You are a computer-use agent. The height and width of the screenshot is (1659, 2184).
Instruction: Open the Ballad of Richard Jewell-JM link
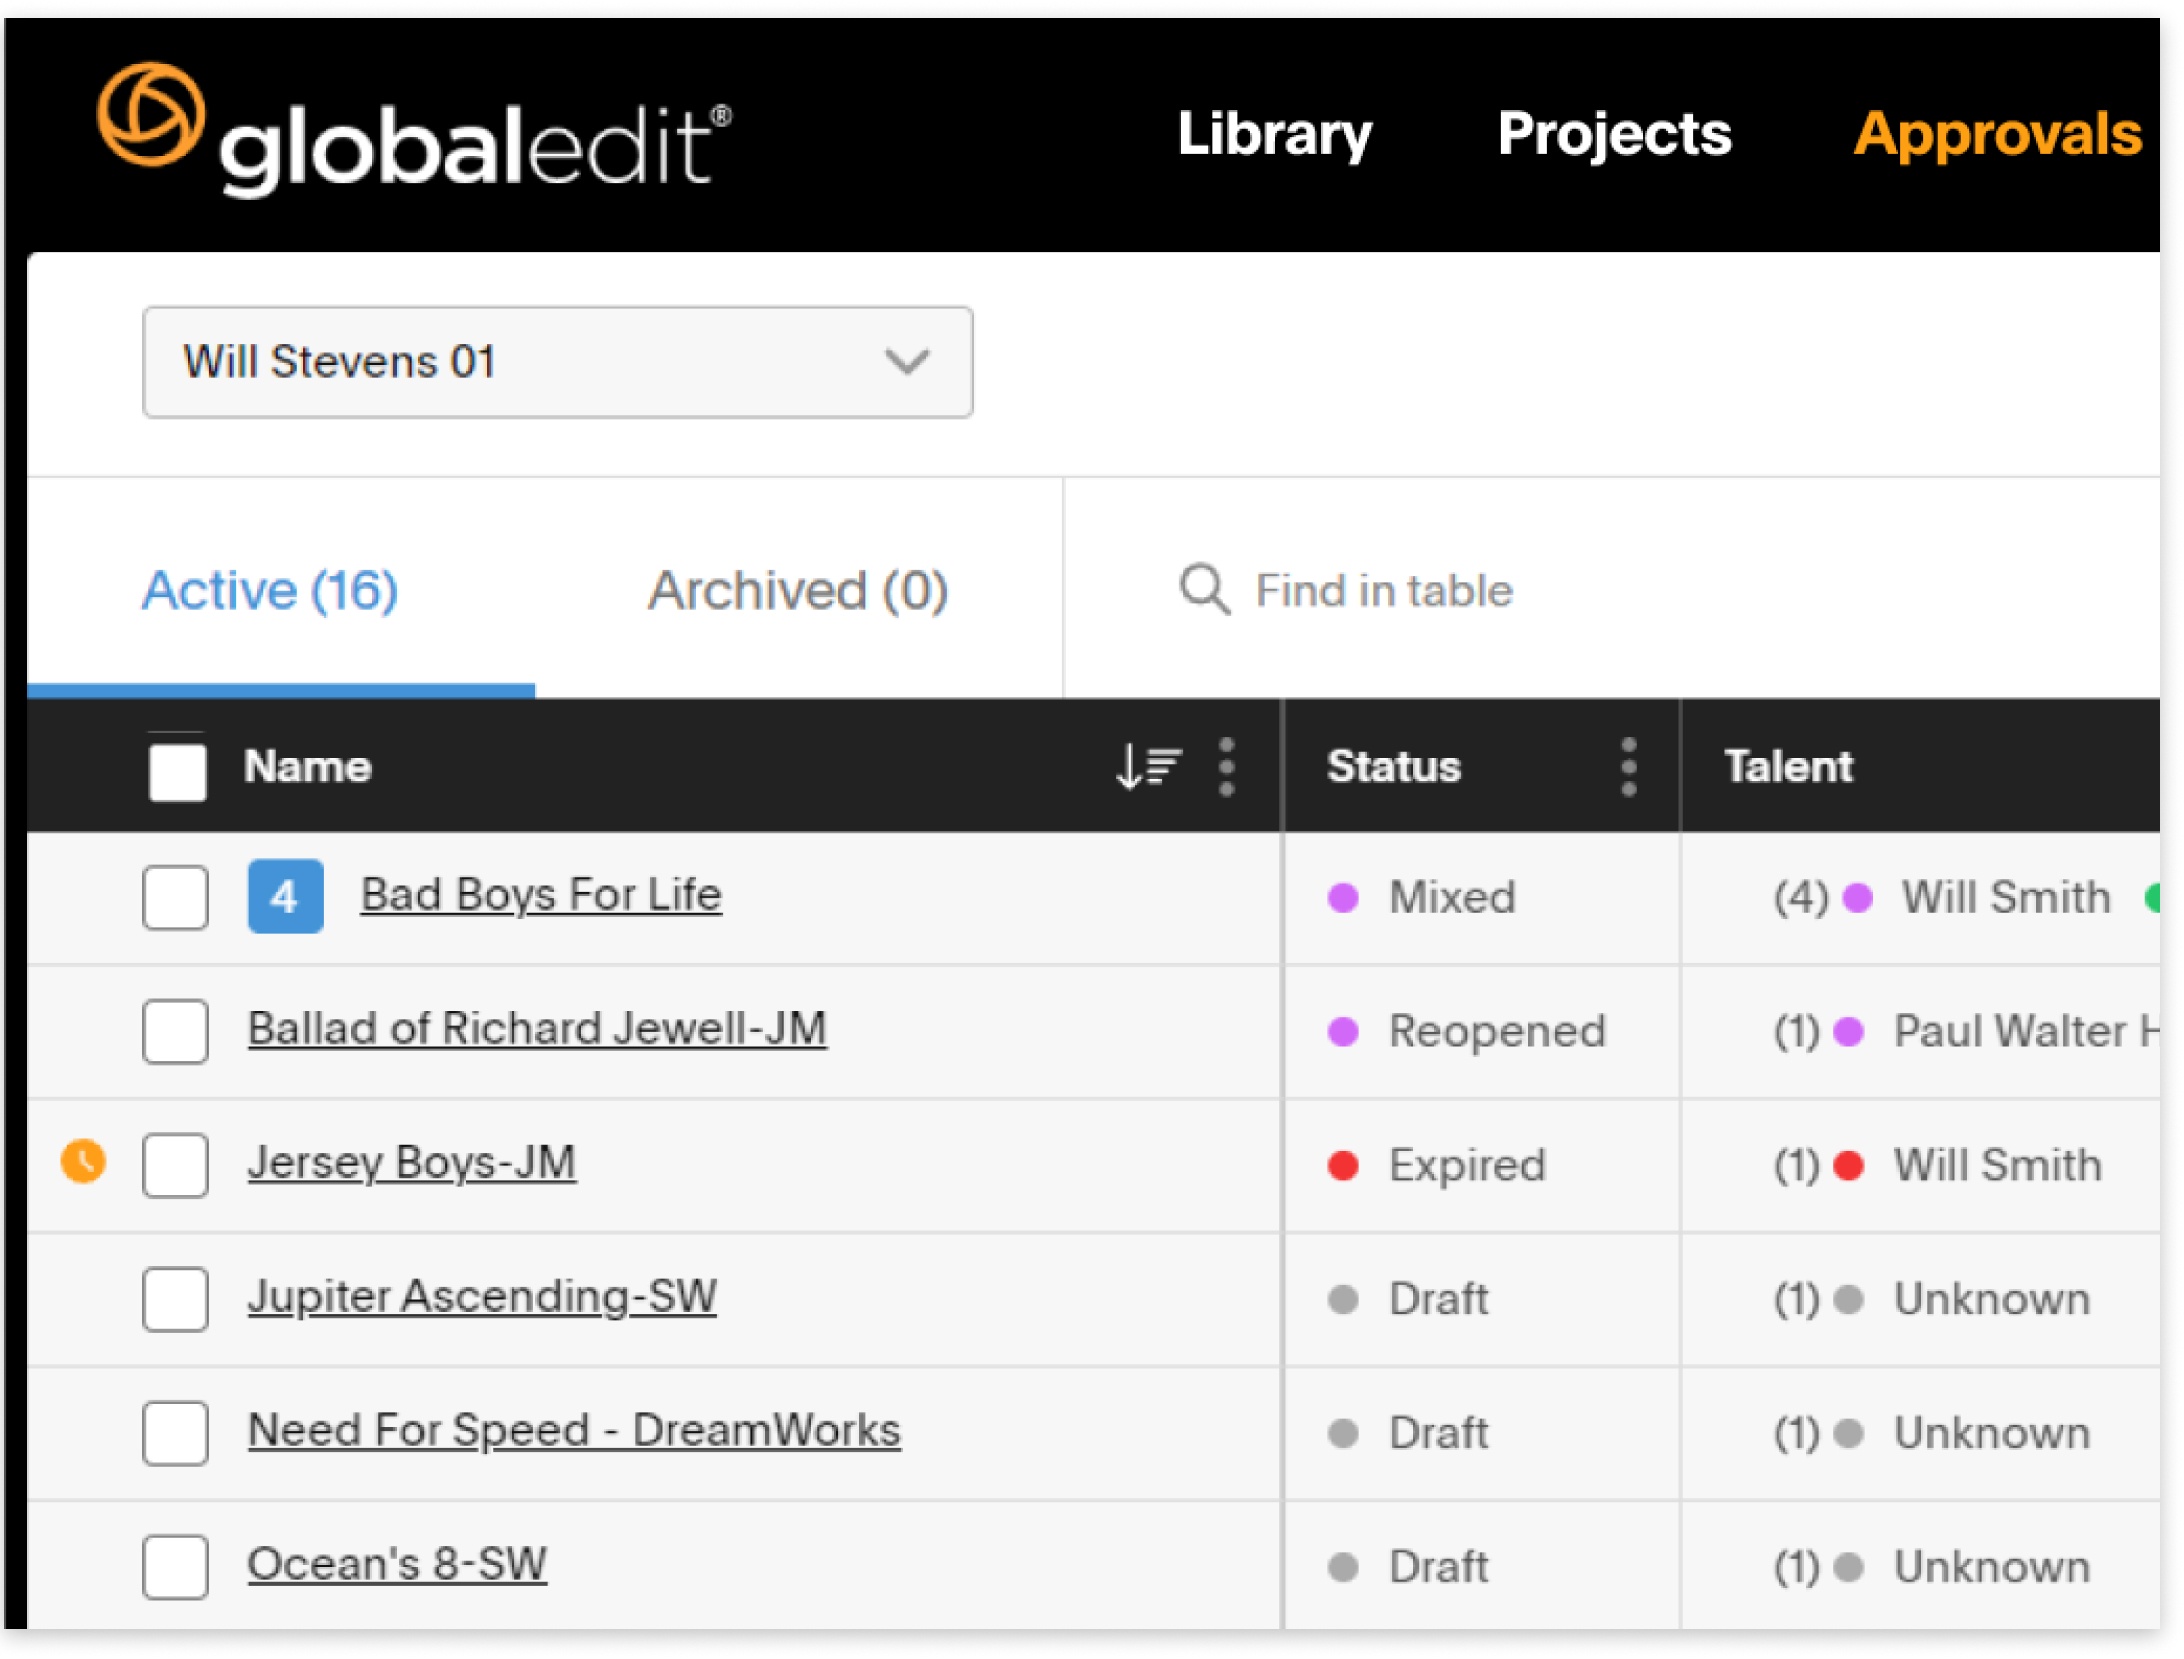pyautogui.click(x=537, y=1028)
